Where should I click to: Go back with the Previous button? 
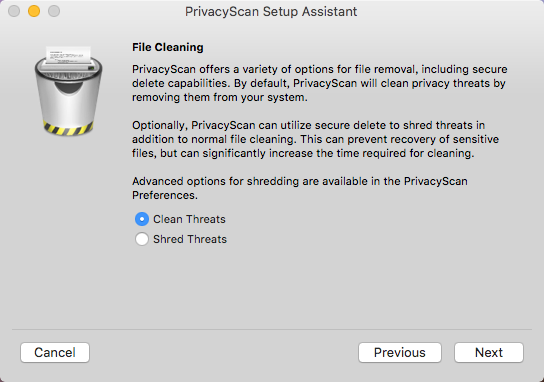(x=400, y=353)
